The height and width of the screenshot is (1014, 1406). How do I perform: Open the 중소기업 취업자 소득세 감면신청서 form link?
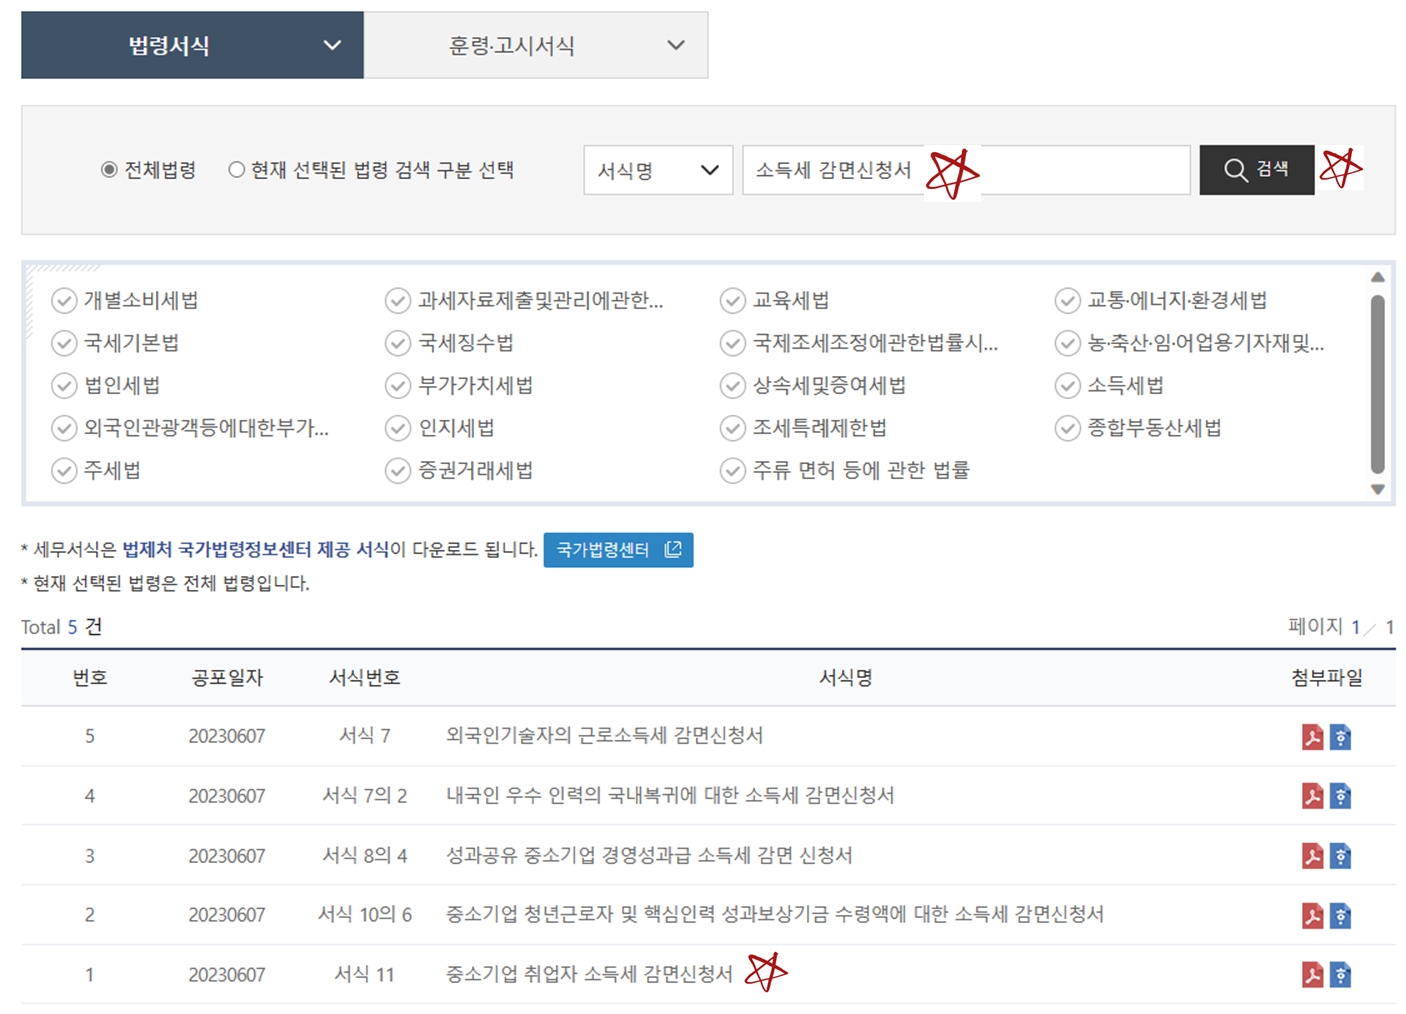590,973
